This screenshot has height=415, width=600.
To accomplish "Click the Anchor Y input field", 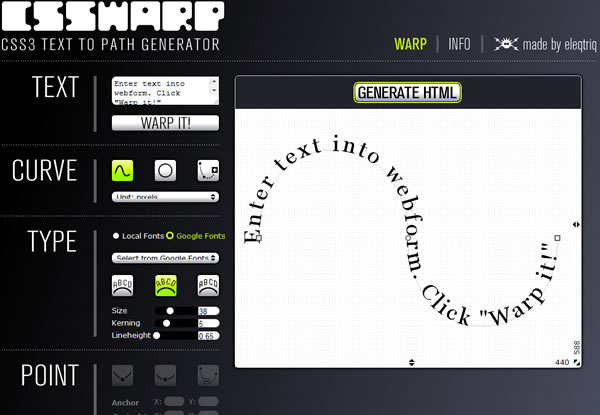I will click(208, 401).
